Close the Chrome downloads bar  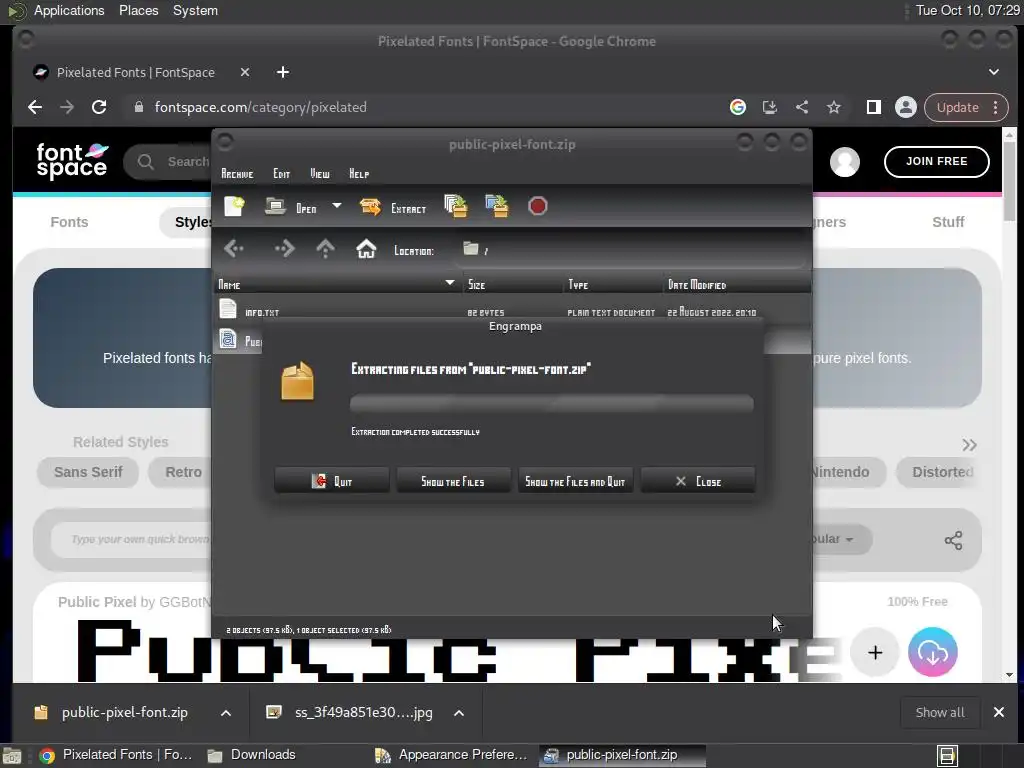pyautogui.click(x=999, y=712)
